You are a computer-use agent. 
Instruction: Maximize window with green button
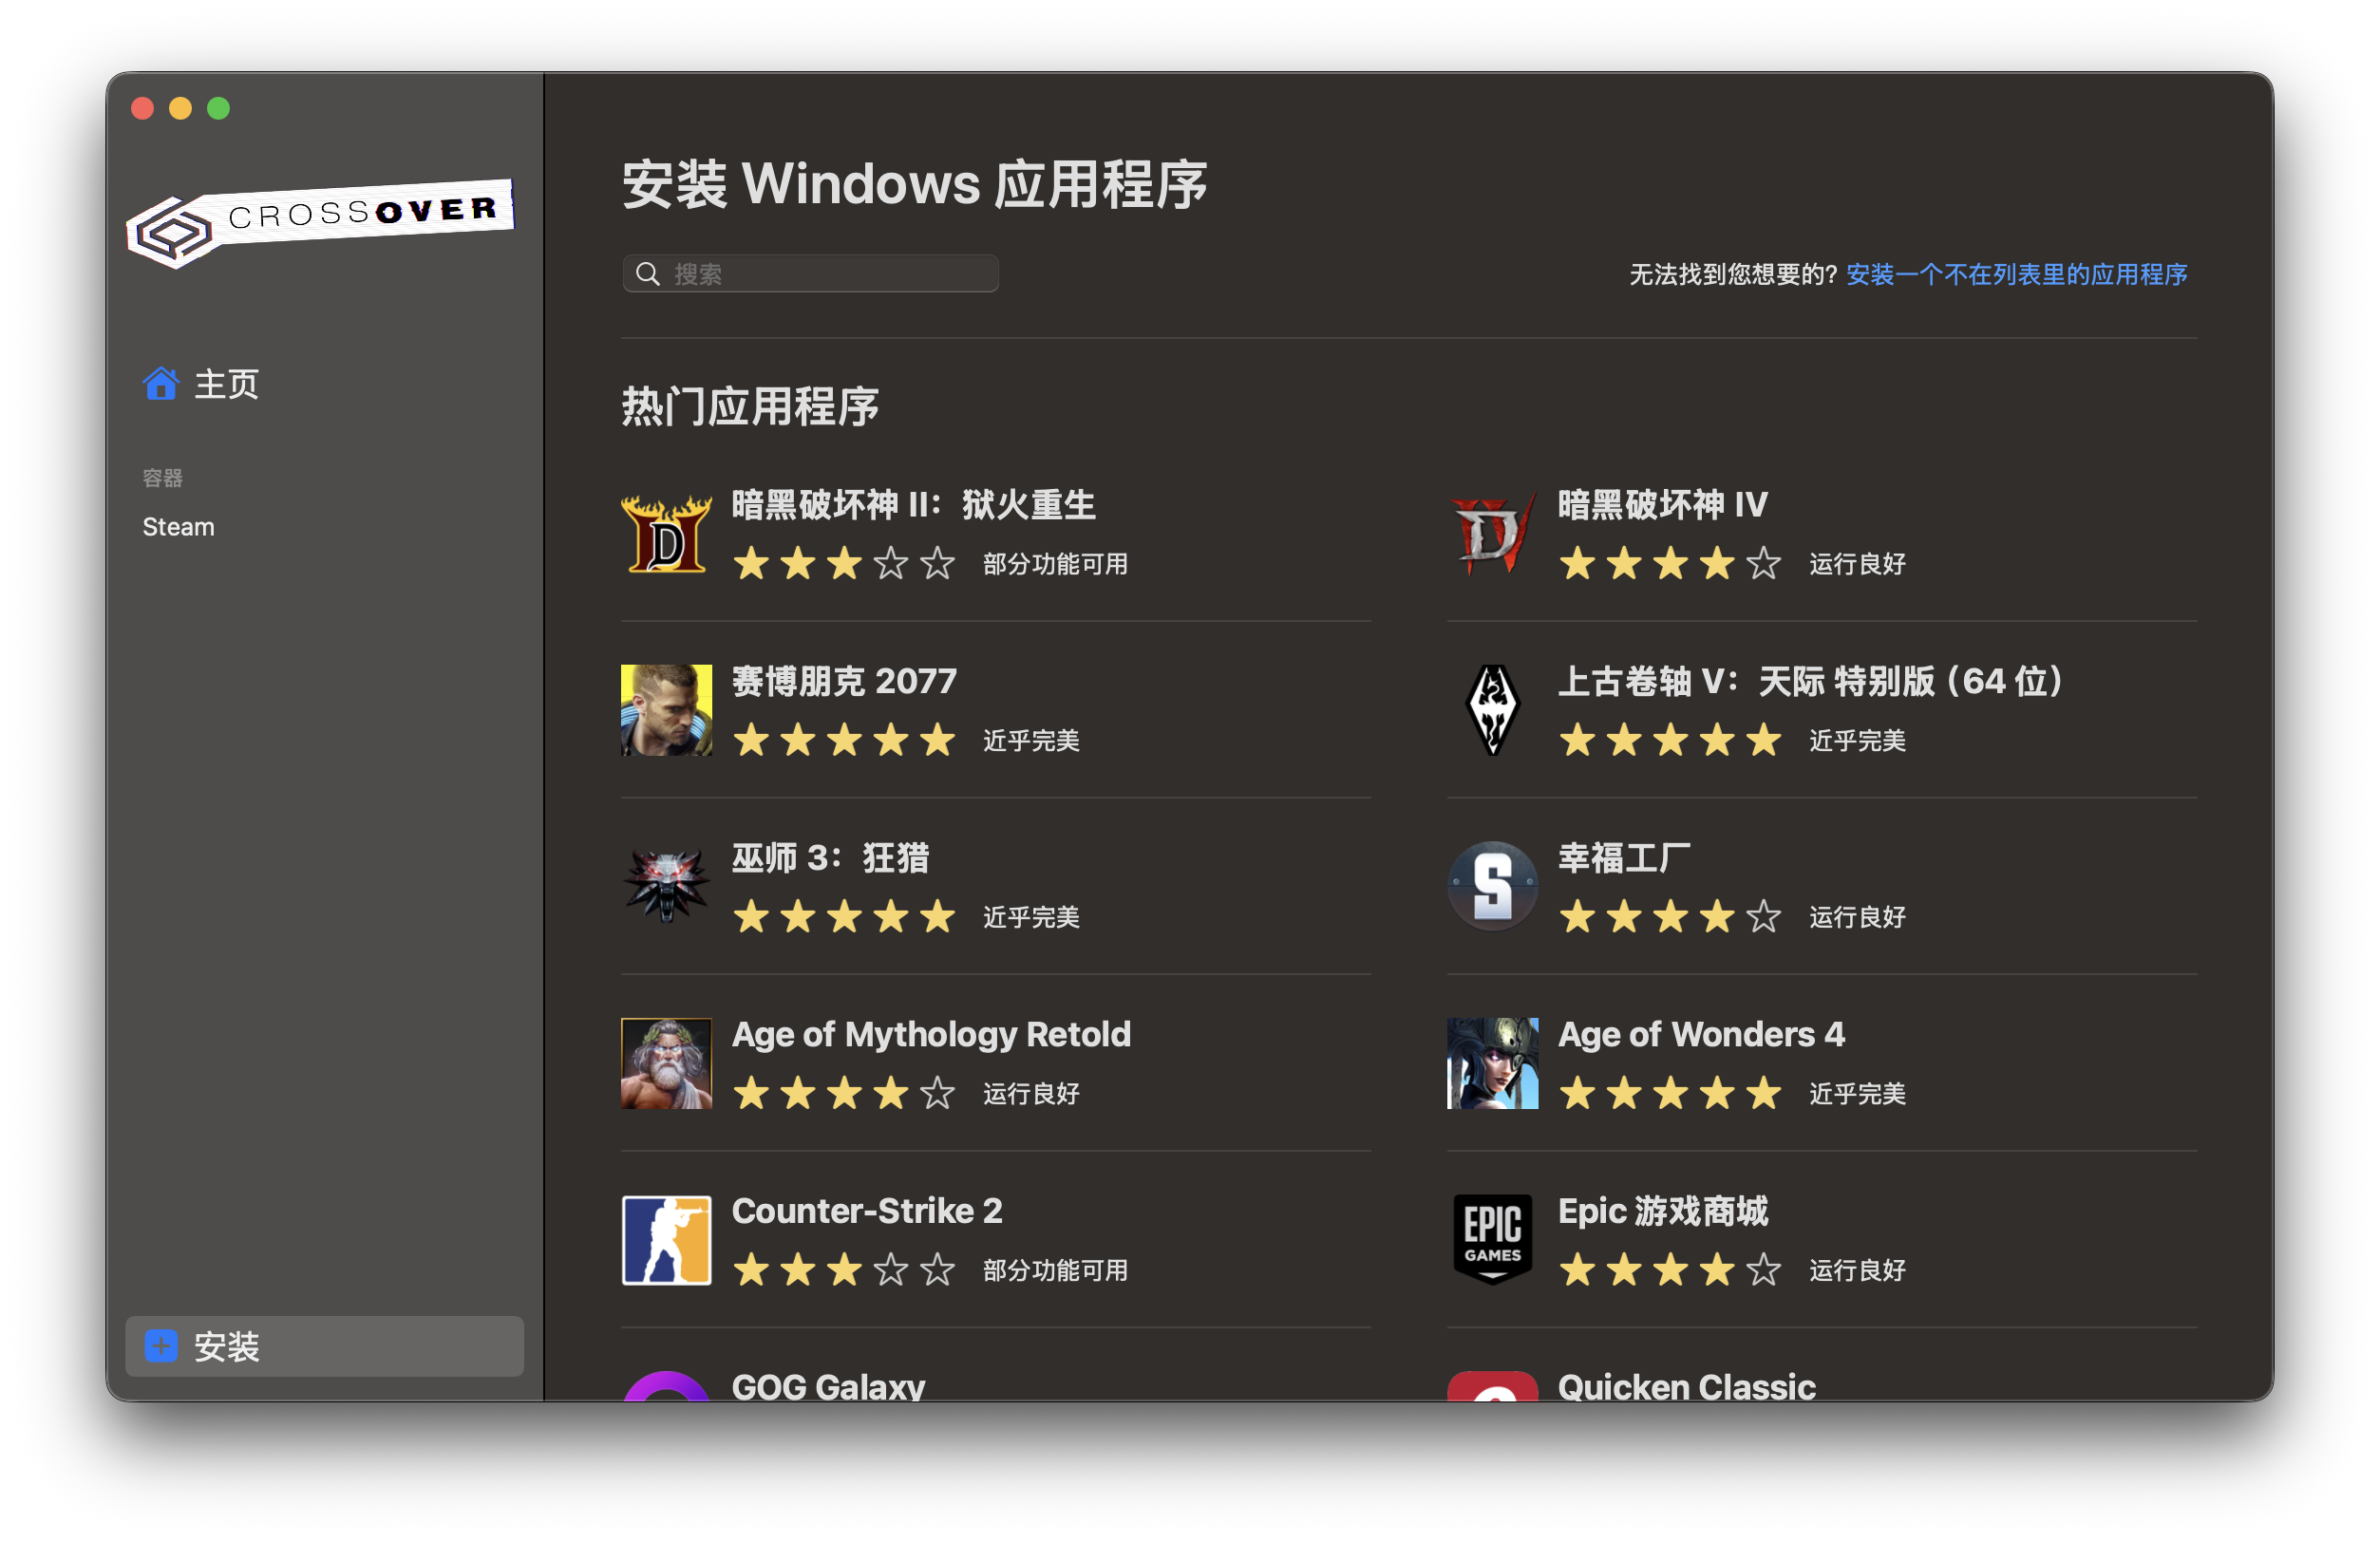tap(218, 108)
